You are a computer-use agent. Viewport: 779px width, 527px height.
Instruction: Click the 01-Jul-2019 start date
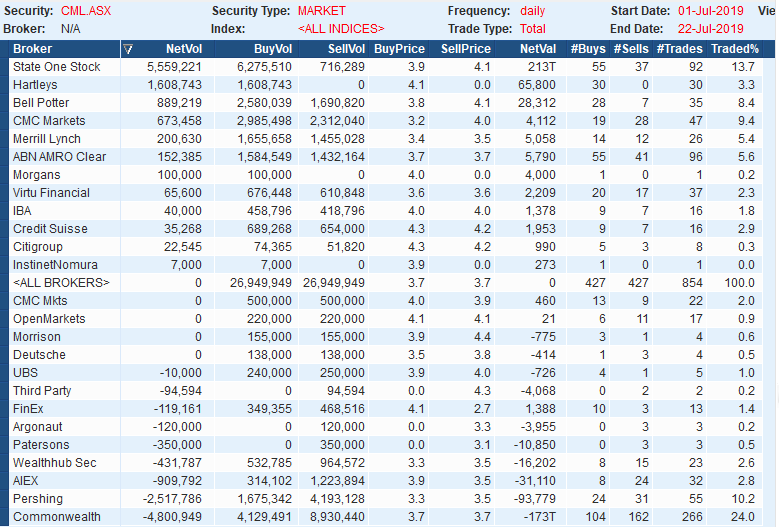pos(710,11)
